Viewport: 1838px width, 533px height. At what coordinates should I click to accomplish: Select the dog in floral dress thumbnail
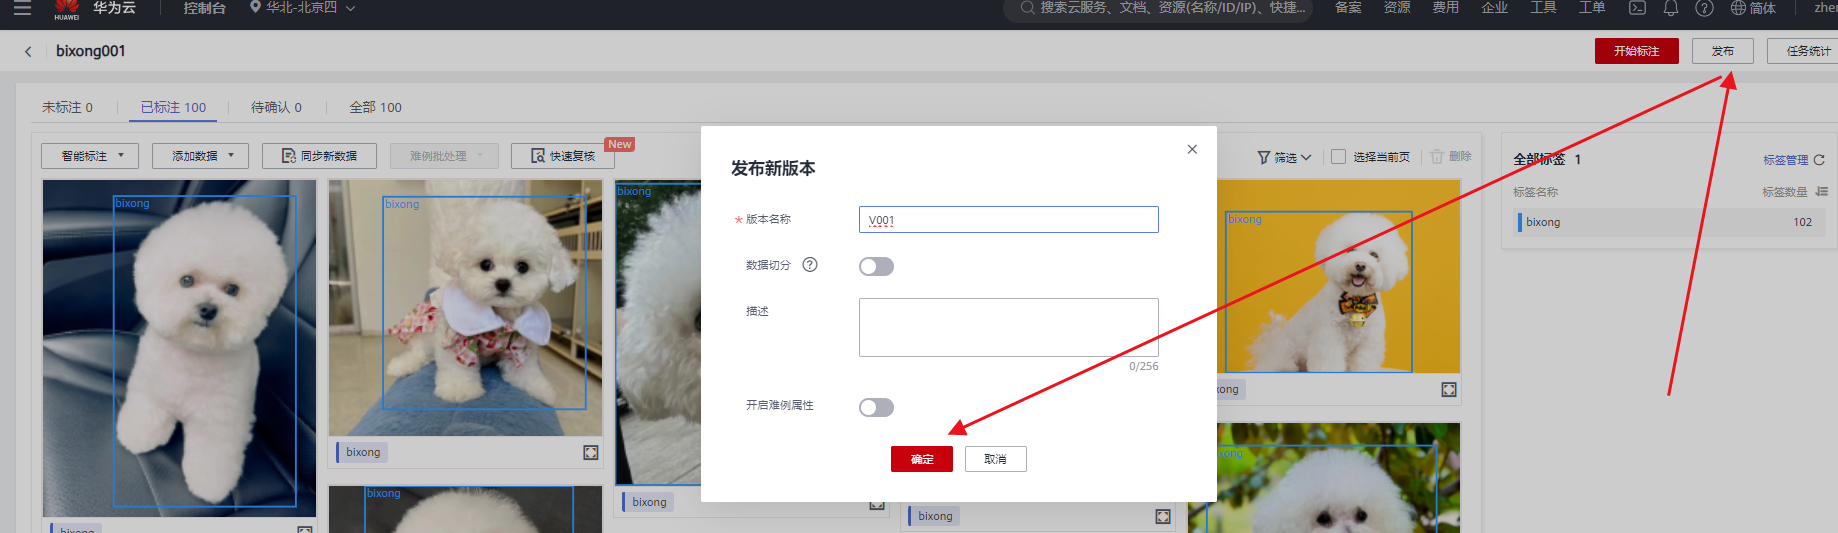[x=465, y=308]
